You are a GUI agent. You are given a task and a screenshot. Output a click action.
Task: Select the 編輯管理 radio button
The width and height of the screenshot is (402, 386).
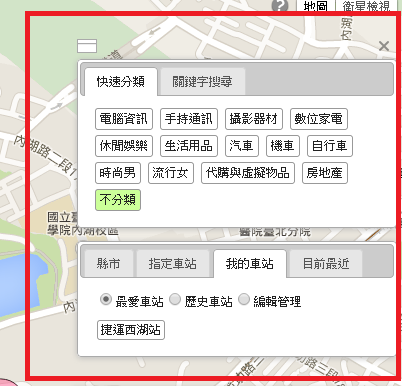tap(244, 299)
